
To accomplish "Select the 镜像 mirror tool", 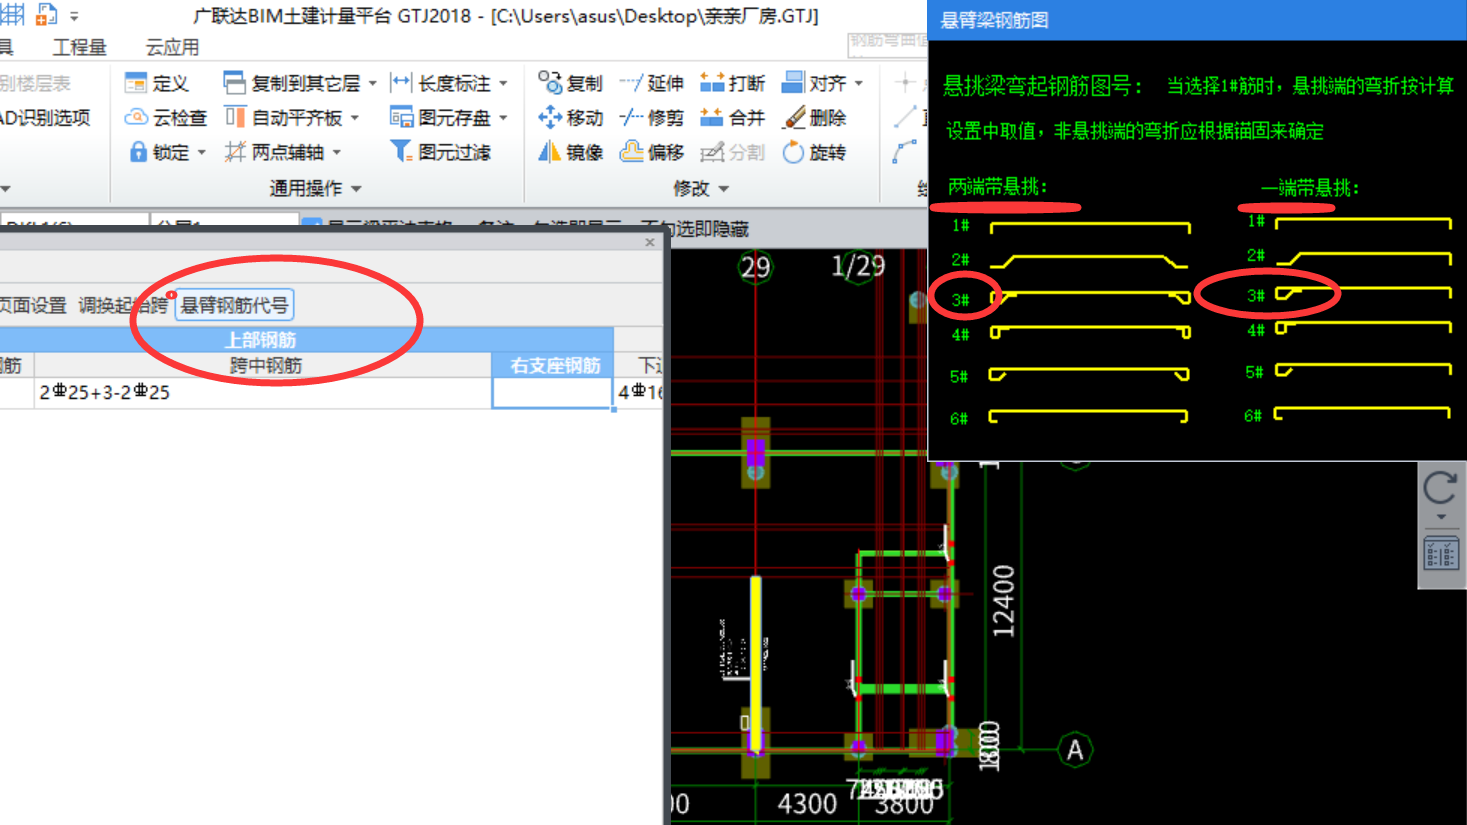I will click(x=570, y=152).
